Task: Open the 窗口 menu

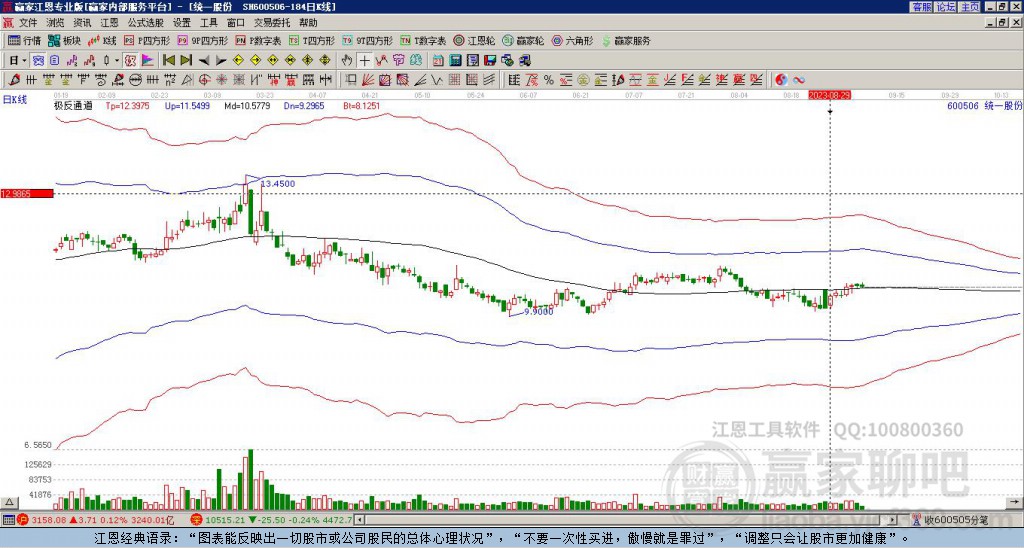Action: (236, 23)
